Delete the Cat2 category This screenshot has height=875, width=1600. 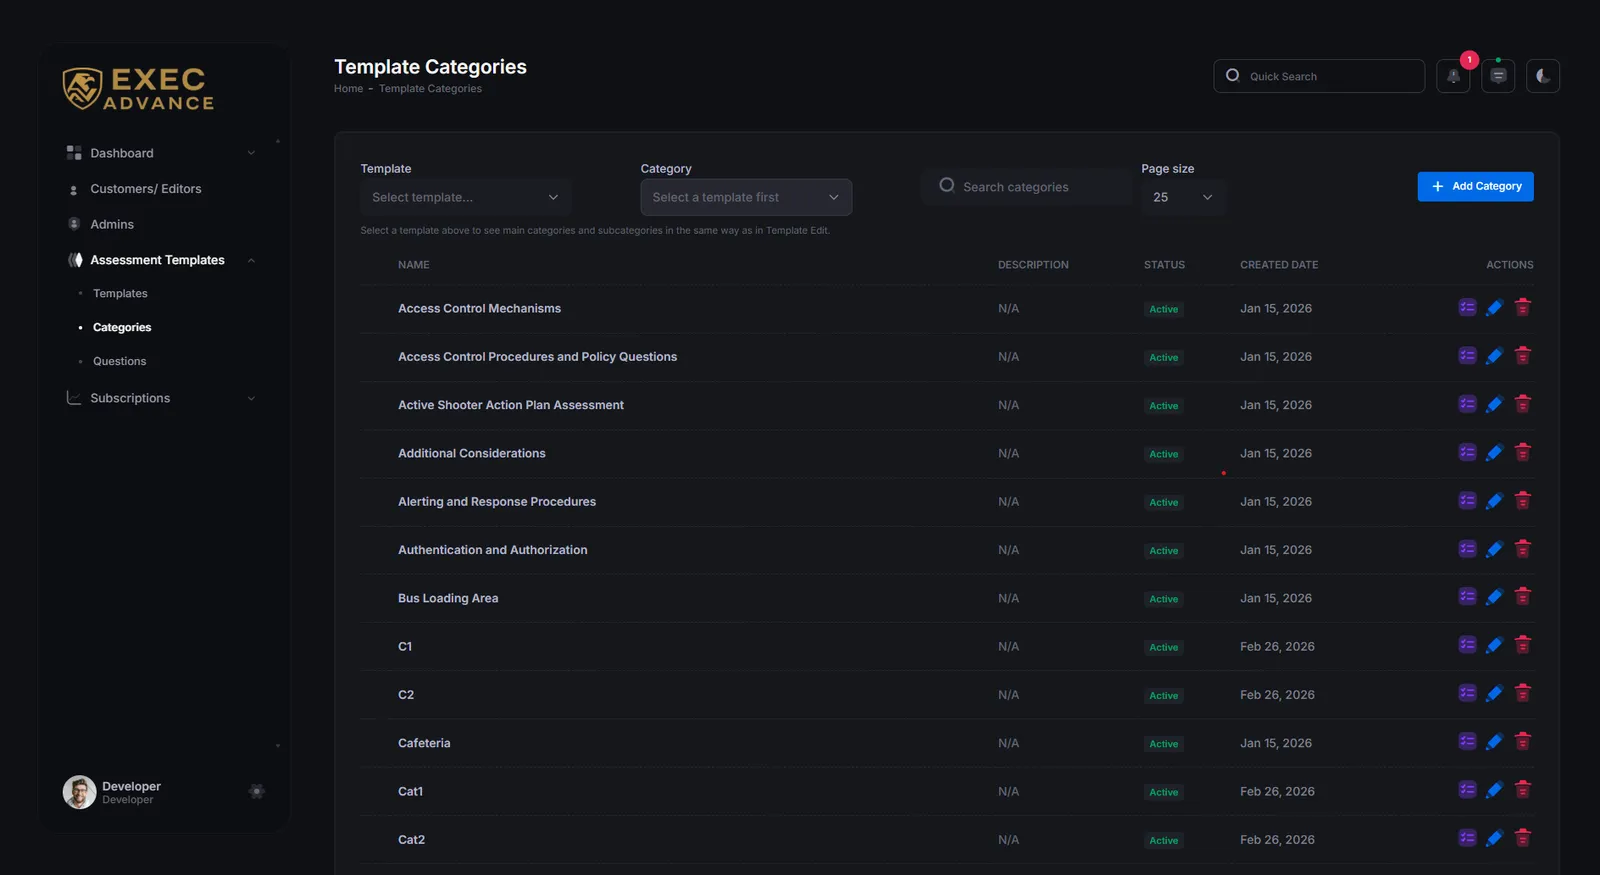pos(1522,839)
